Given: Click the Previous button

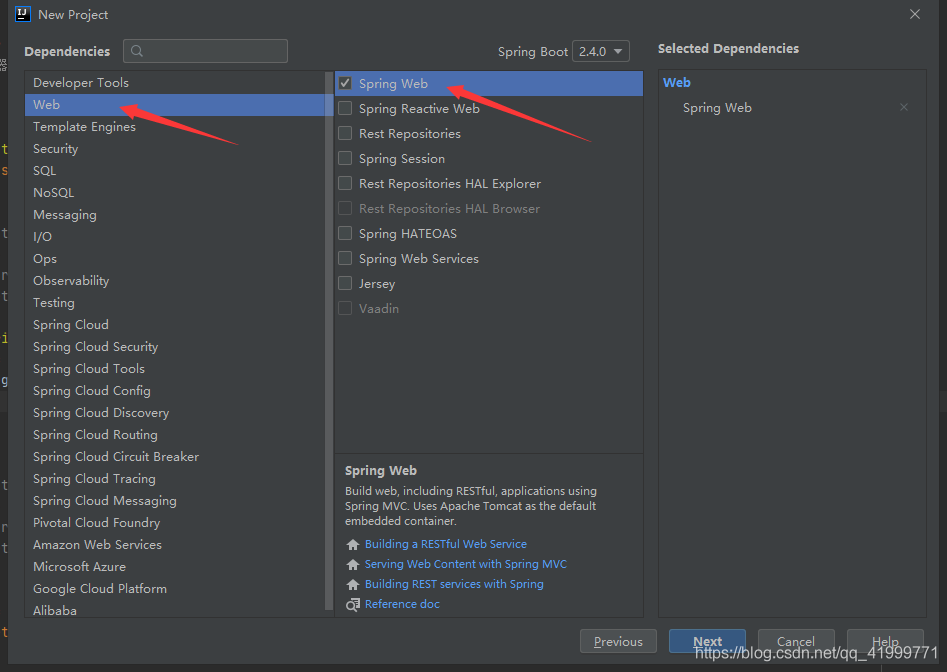Looking at the screenshot, I should 618,642.
